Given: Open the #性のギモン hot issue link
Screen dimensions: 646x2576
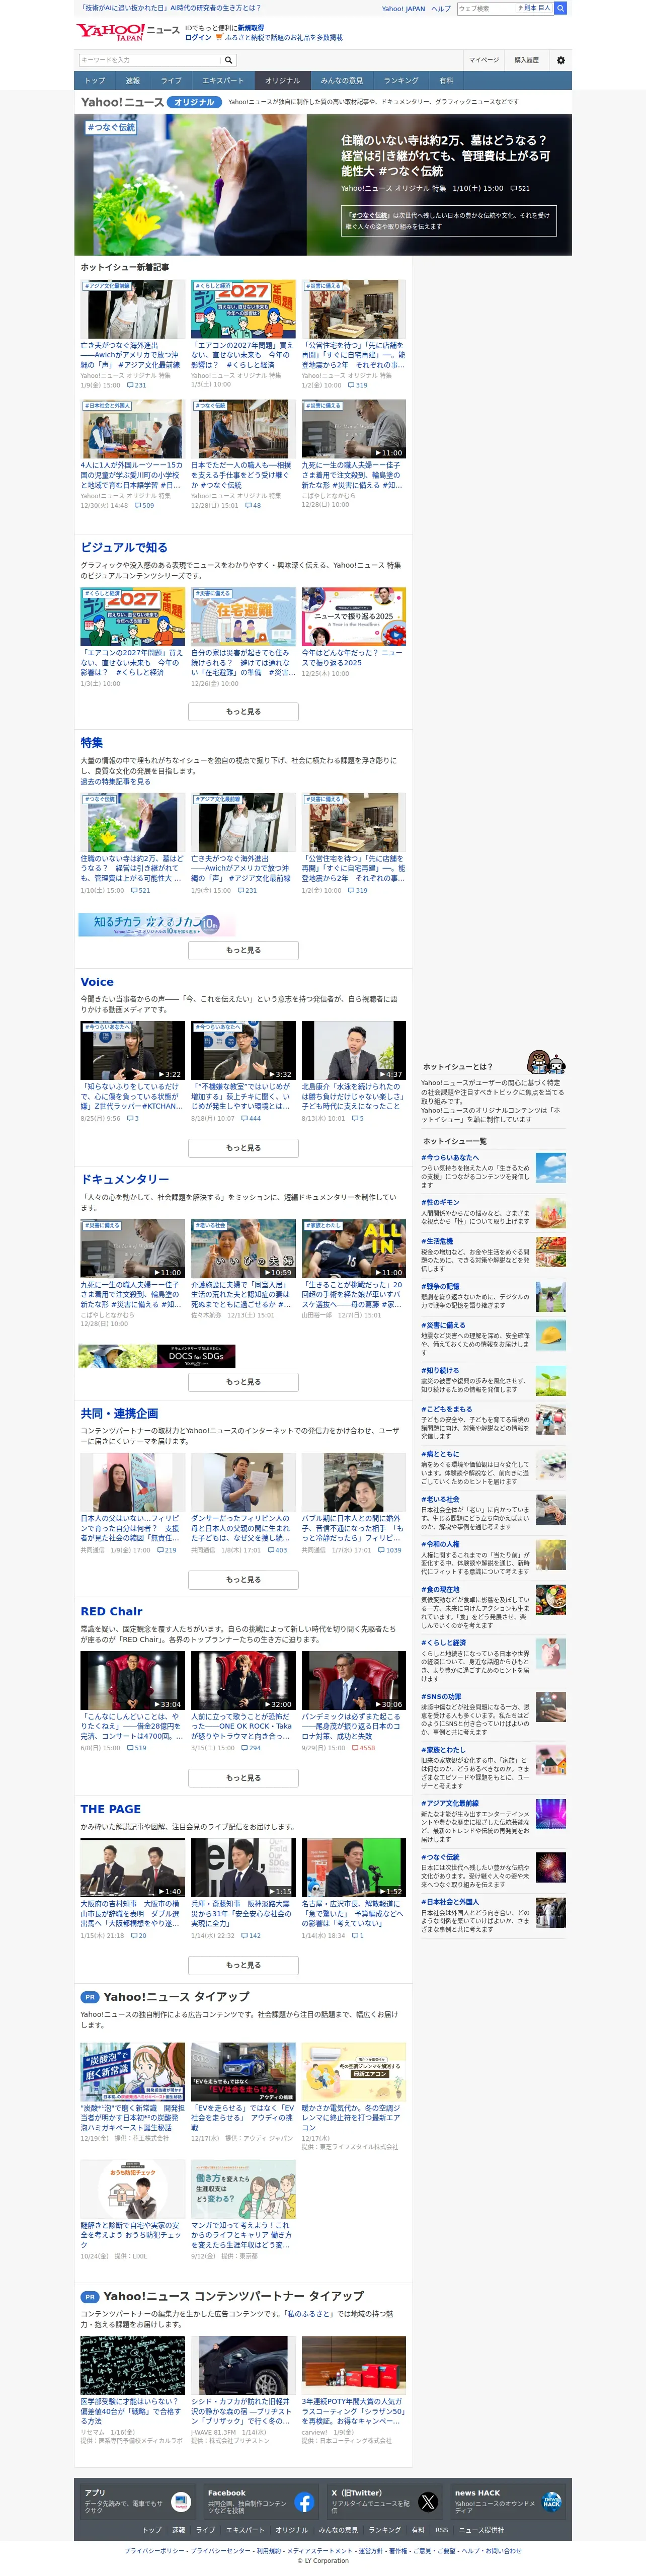Looking at the screenshot, I should click(x=440, y=1203).
